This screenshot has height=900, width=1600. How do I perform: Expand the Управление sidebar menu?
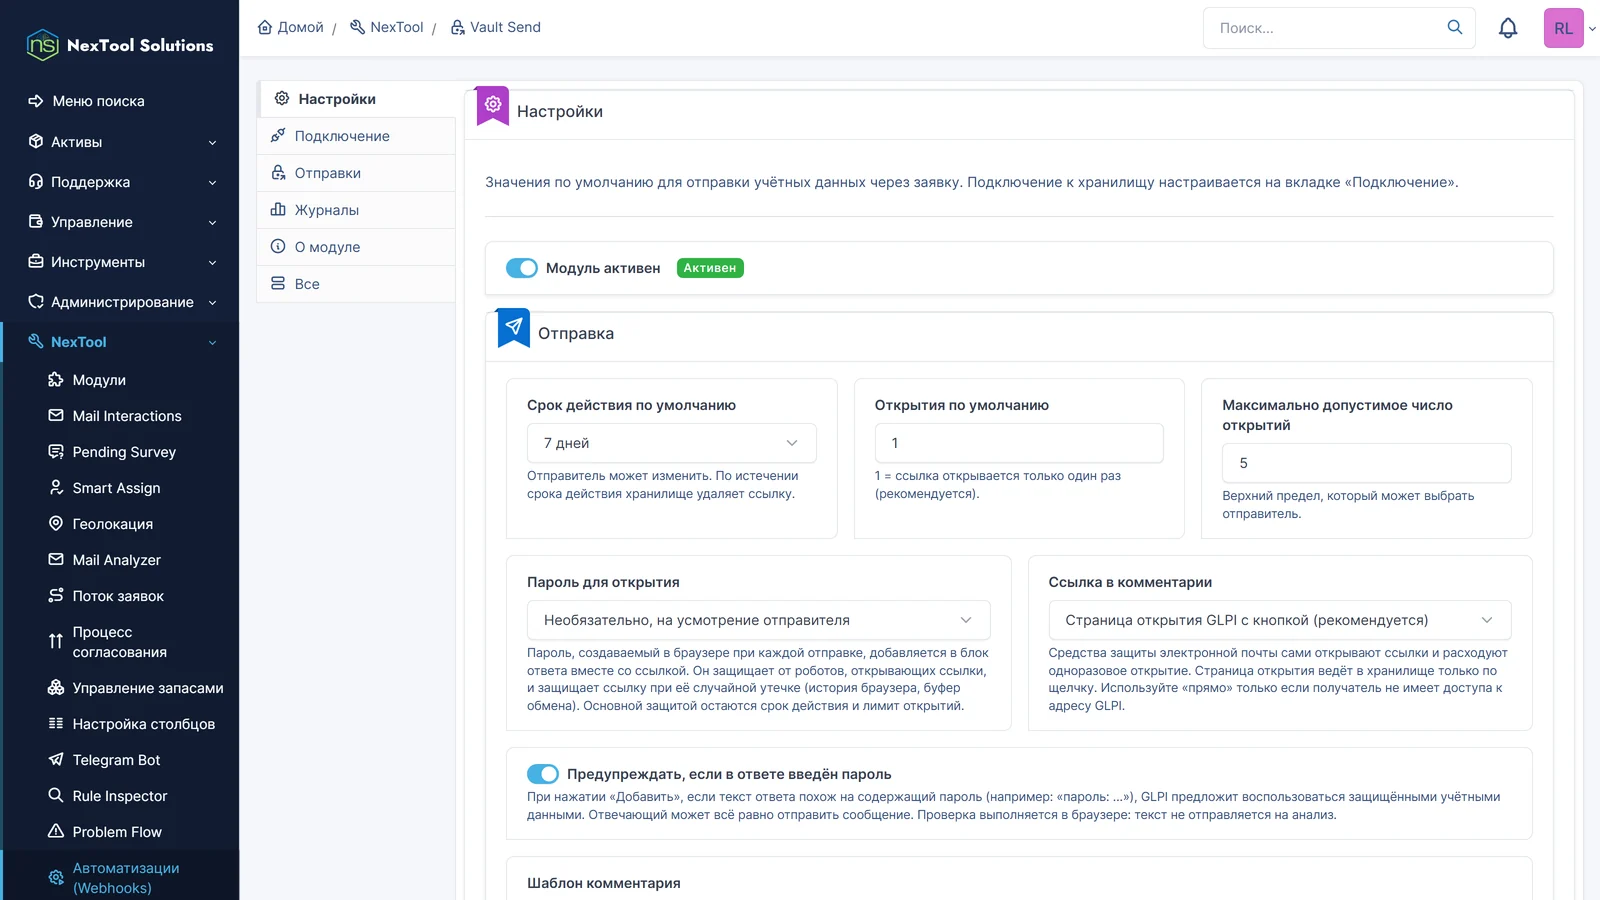(x=120, y=222)
